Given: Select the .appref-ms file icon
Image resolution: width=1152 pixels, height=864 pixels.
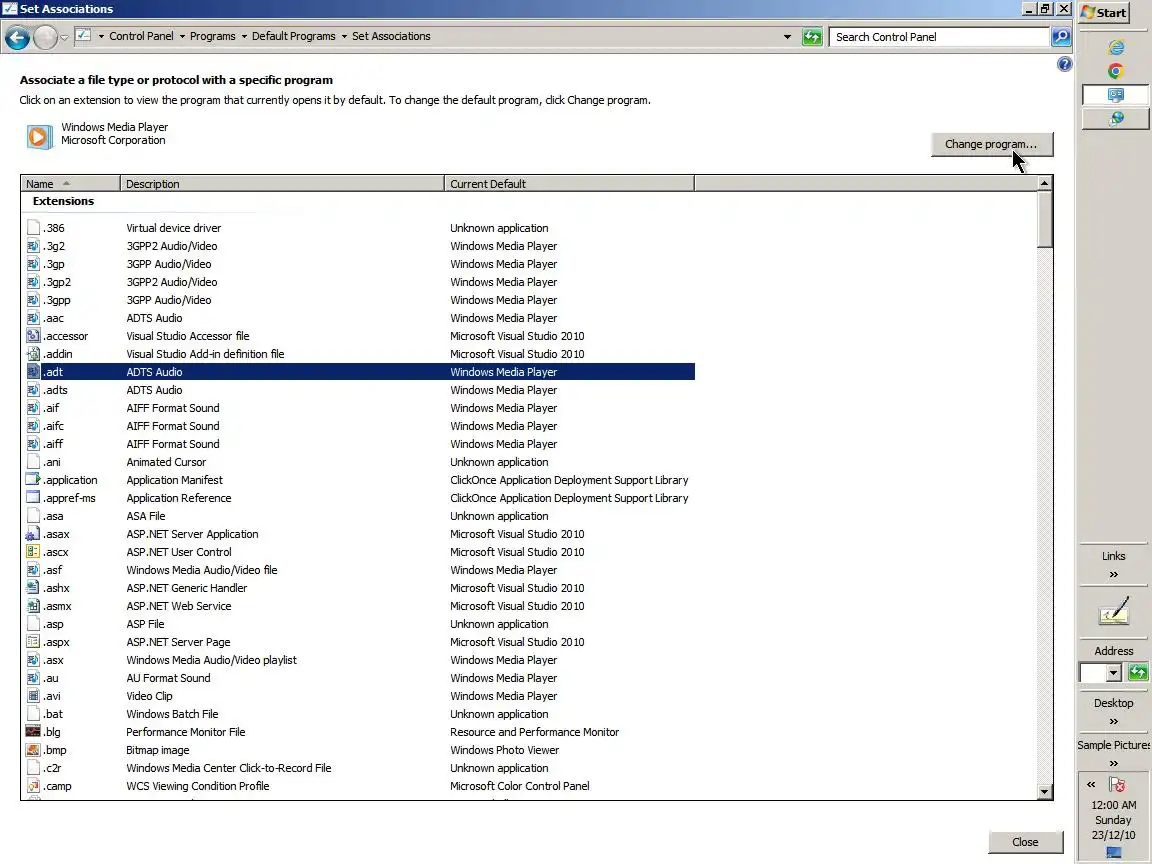Looking at the screenshot, I should pyautogui.click(x=33, y=498).
